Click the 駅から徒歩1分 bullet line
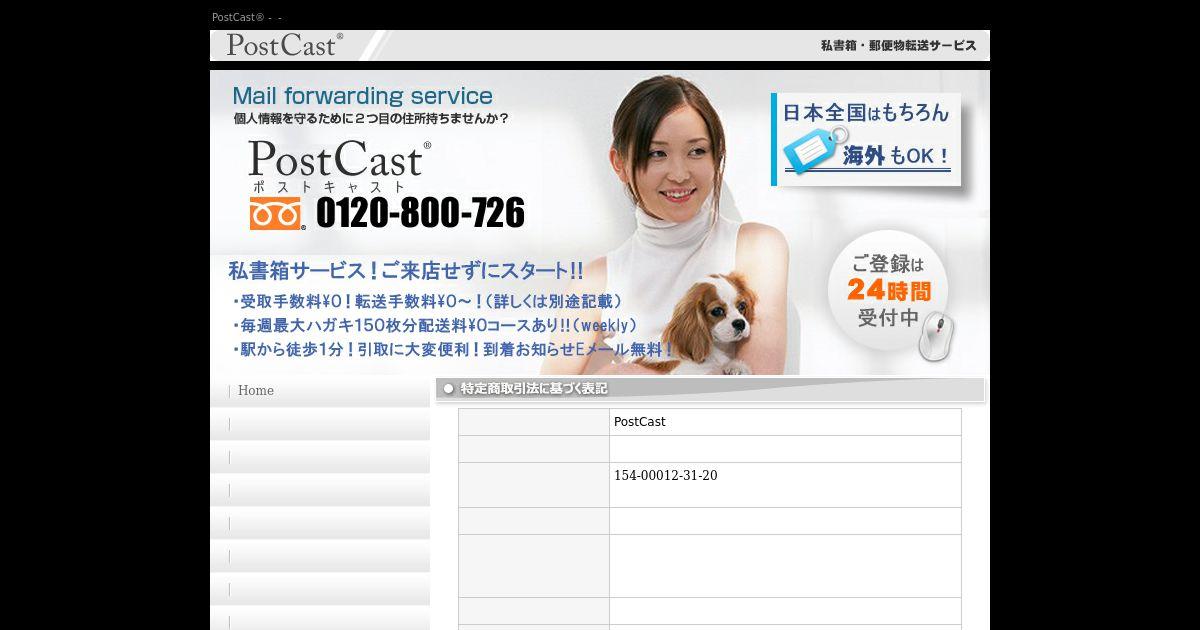 pyautogui.click(x=452, y=350)
